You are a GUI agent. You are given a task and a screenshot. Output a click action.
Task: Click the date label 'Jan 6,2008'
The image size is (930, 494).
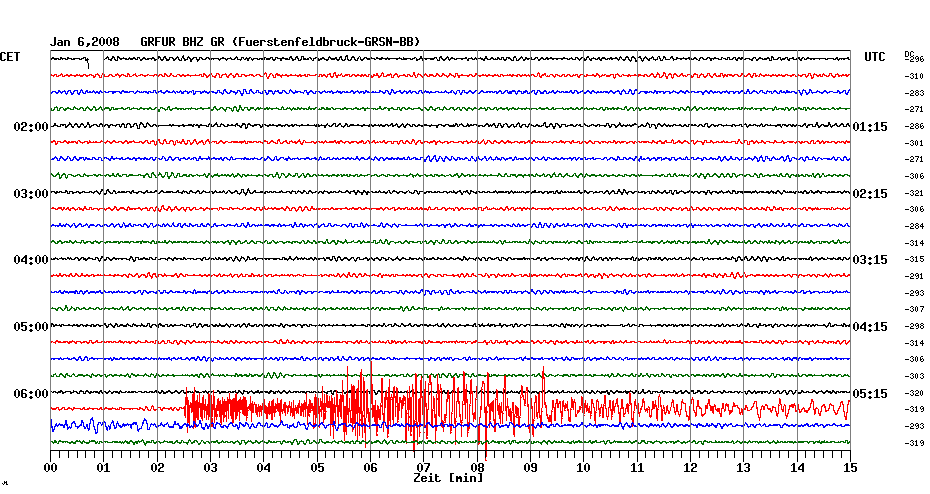[x=84, y=42]
